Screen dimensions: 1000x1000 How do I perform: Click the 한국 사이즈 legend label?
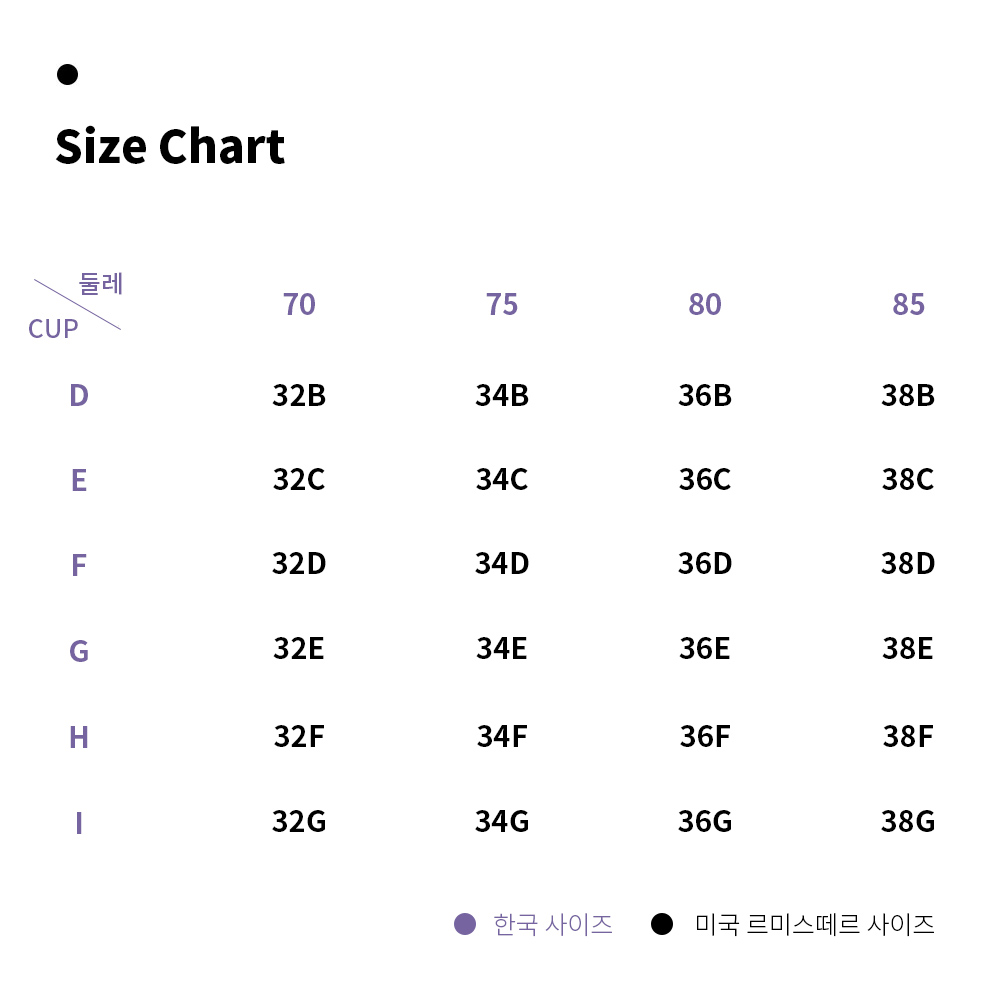click(553, 924)
